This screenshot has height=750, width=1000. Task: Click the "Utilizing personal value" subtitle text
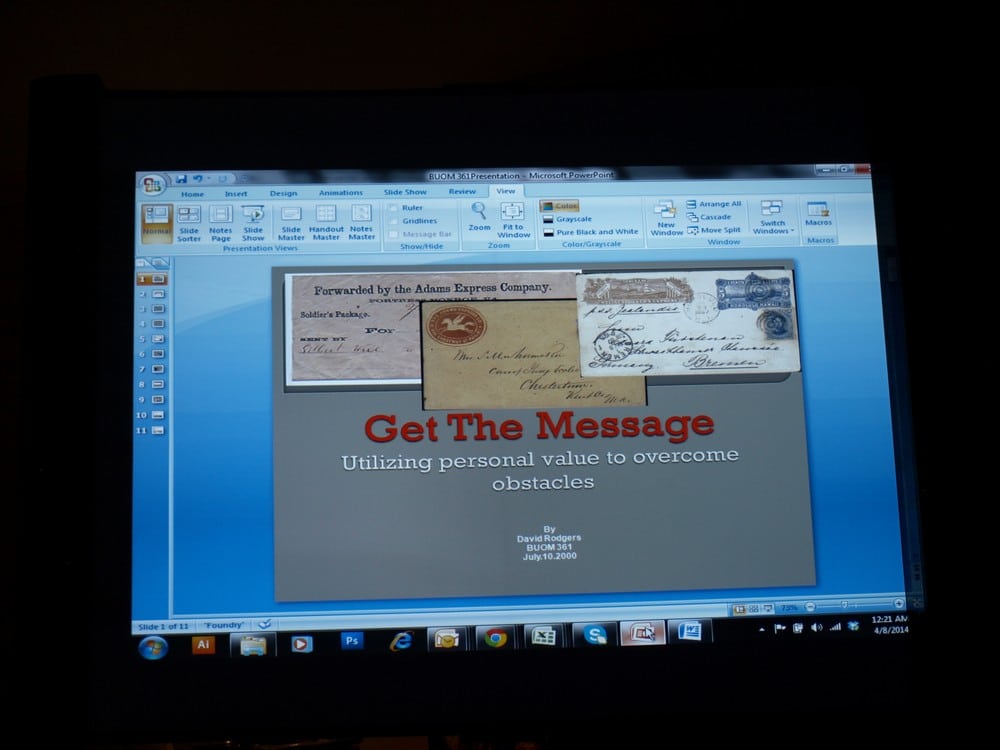click(541, 469)
